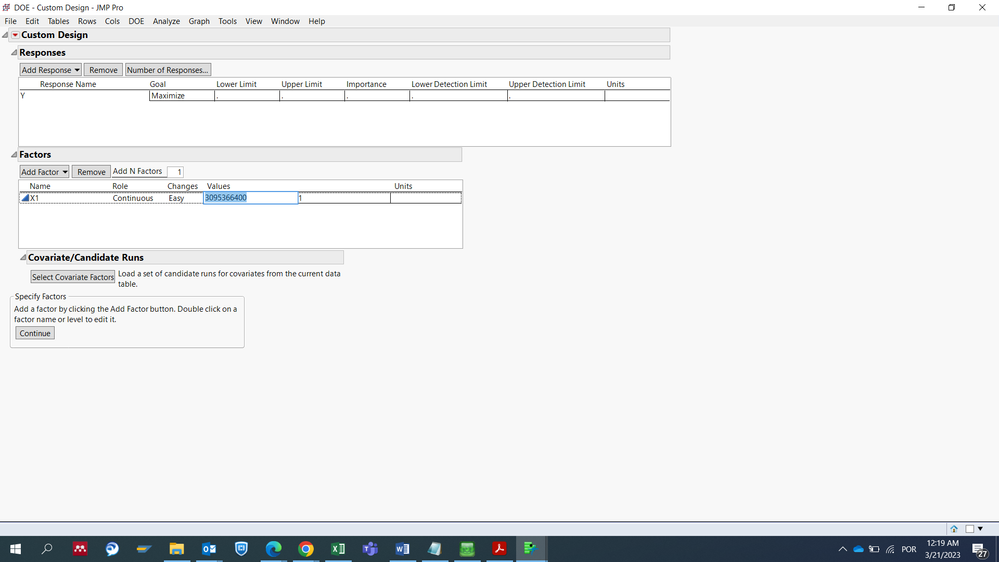
Task: Click the JMP home window icon in status bar
Action: pos(954,529)
